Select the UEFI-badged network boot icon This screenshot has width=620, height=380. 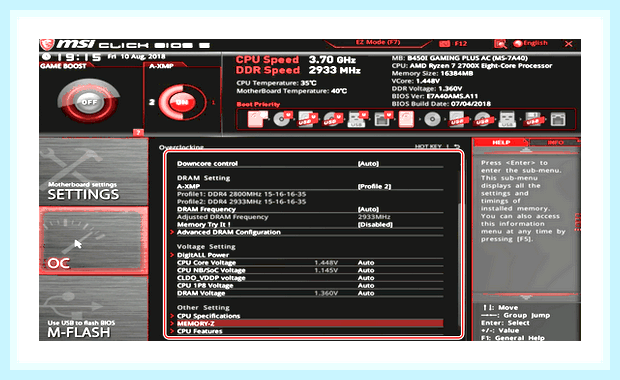coord(383,119)
